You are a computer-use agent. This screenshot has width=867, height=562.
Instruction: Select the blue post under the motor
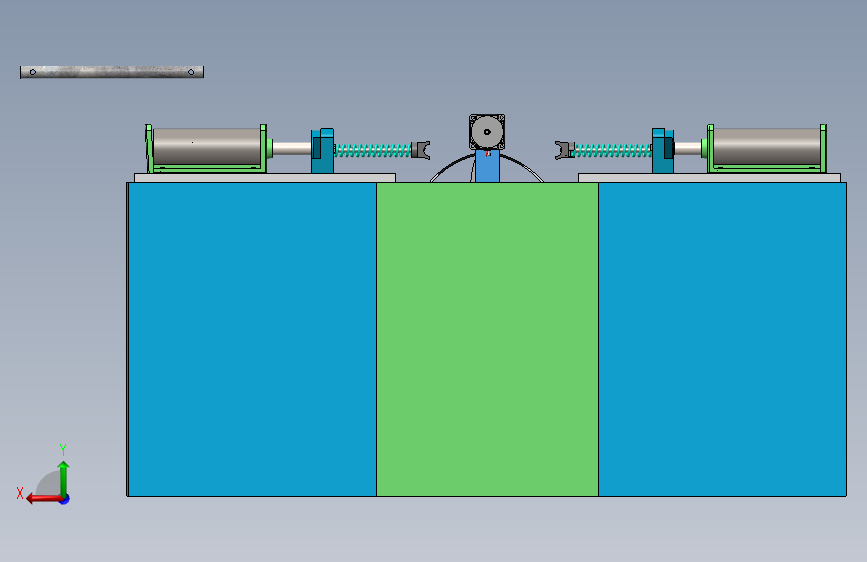(x=487, y=166)
